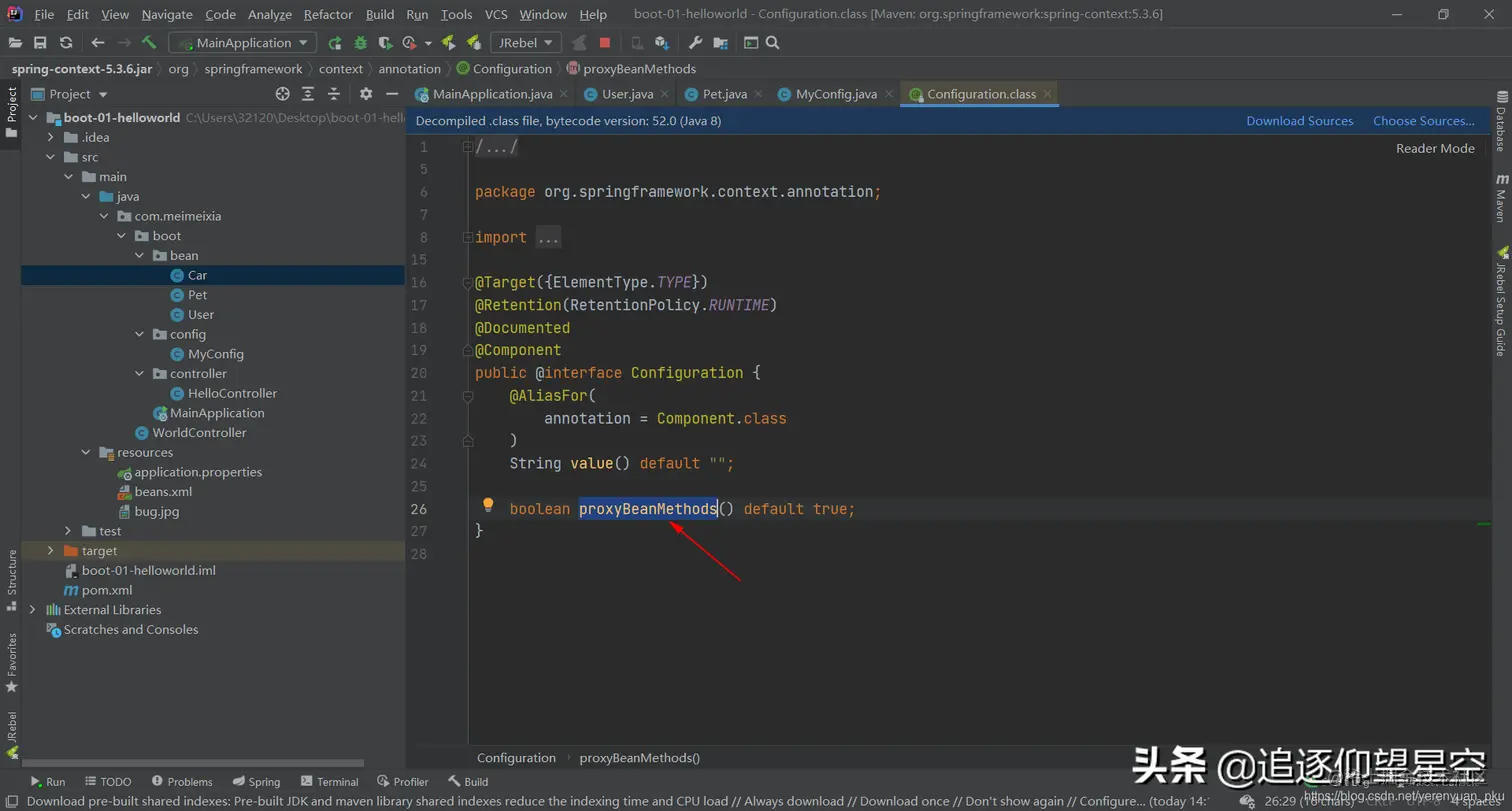
Task: Toggle Reader Mode in the editor
Action: pyautogui.click(x=1435, y=148)
